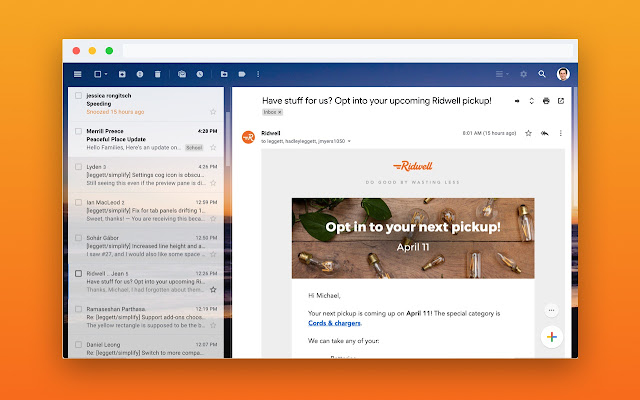Viewport: 640px width, 400px height.
Task: Delete conversation using the trash icon
Action: coord(158,74)
